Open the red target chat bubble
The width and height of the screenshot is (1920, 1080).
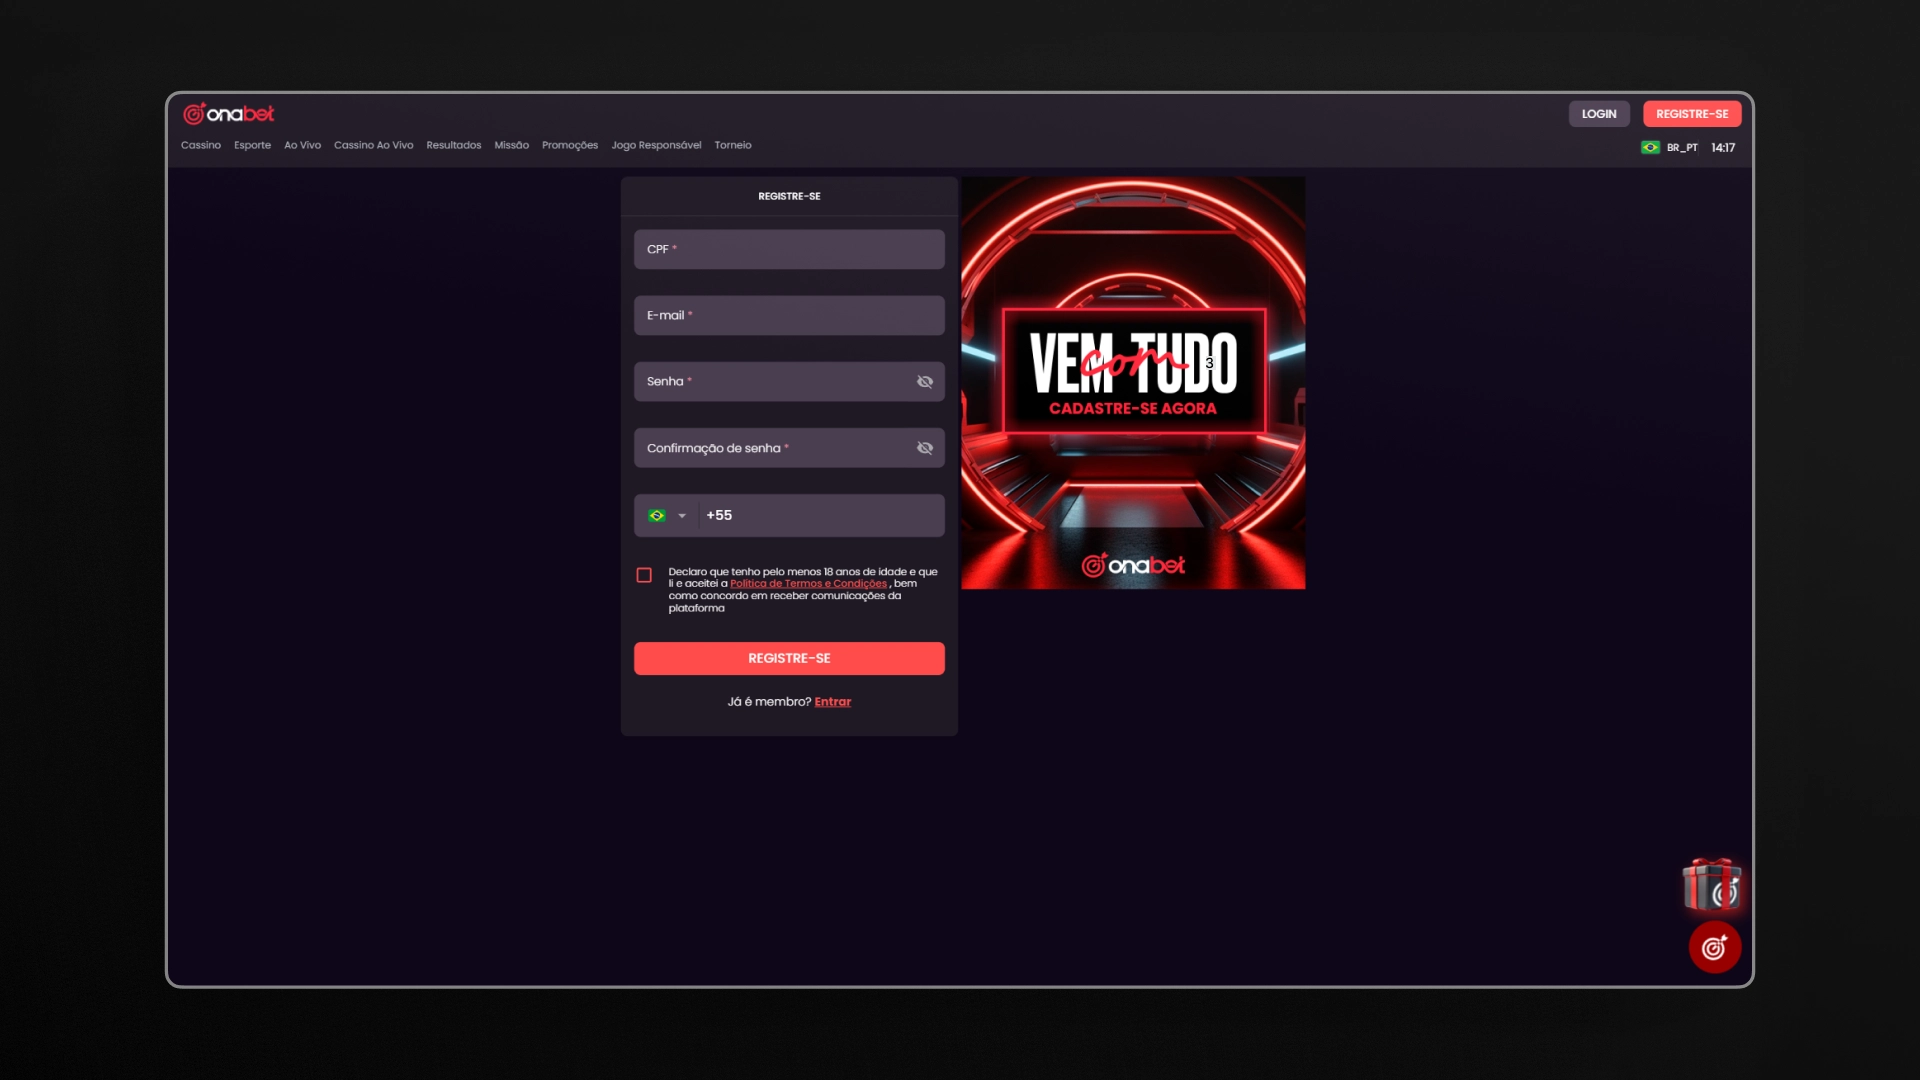(x=1715, y=947)
